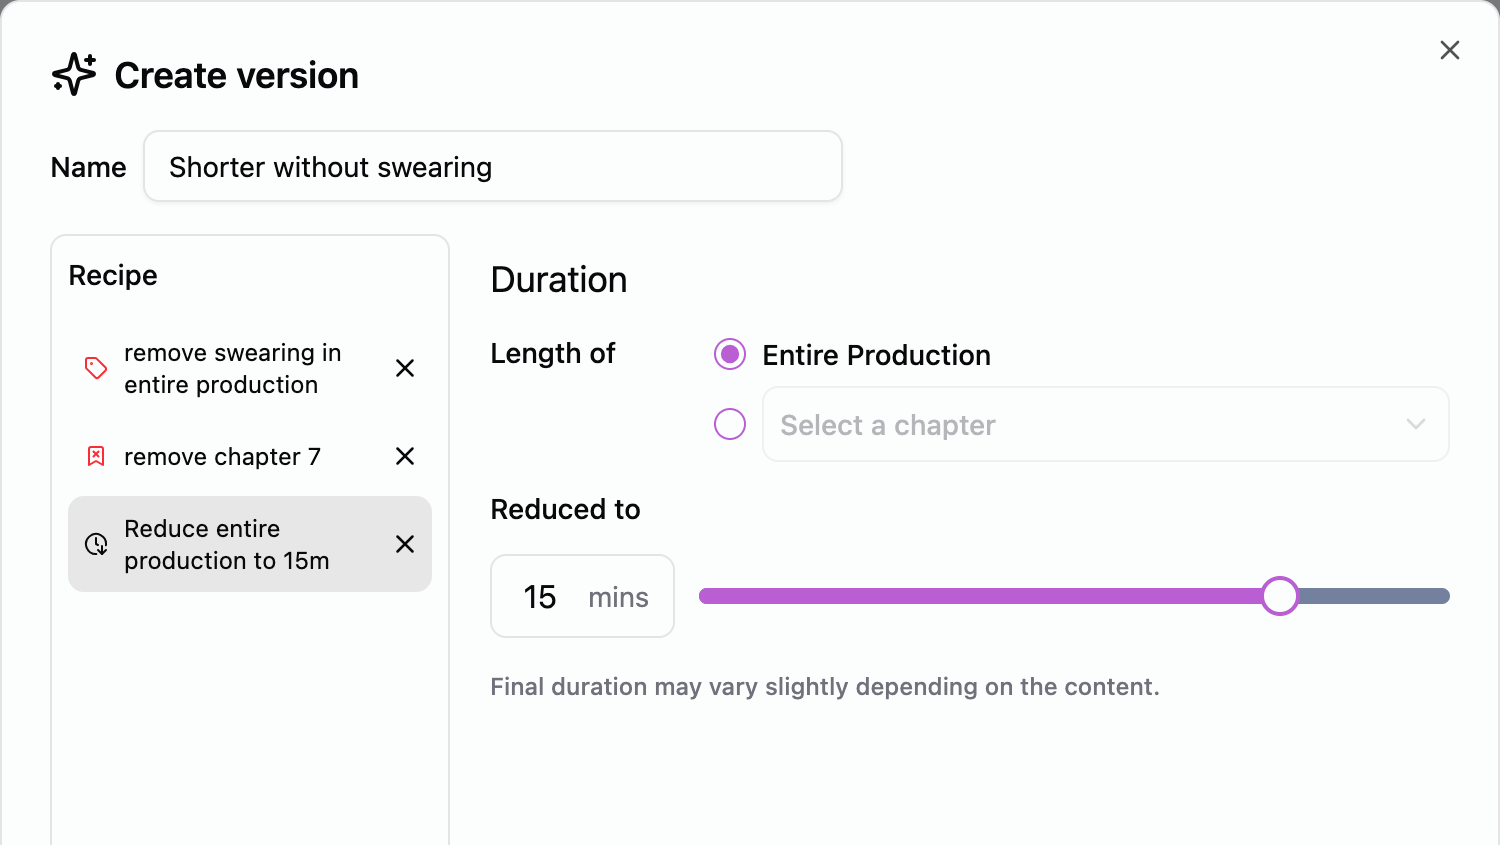Click the bookmark icon next to remove chapter 7
The width and height of the screenshot is (1500, 845).
95,456
